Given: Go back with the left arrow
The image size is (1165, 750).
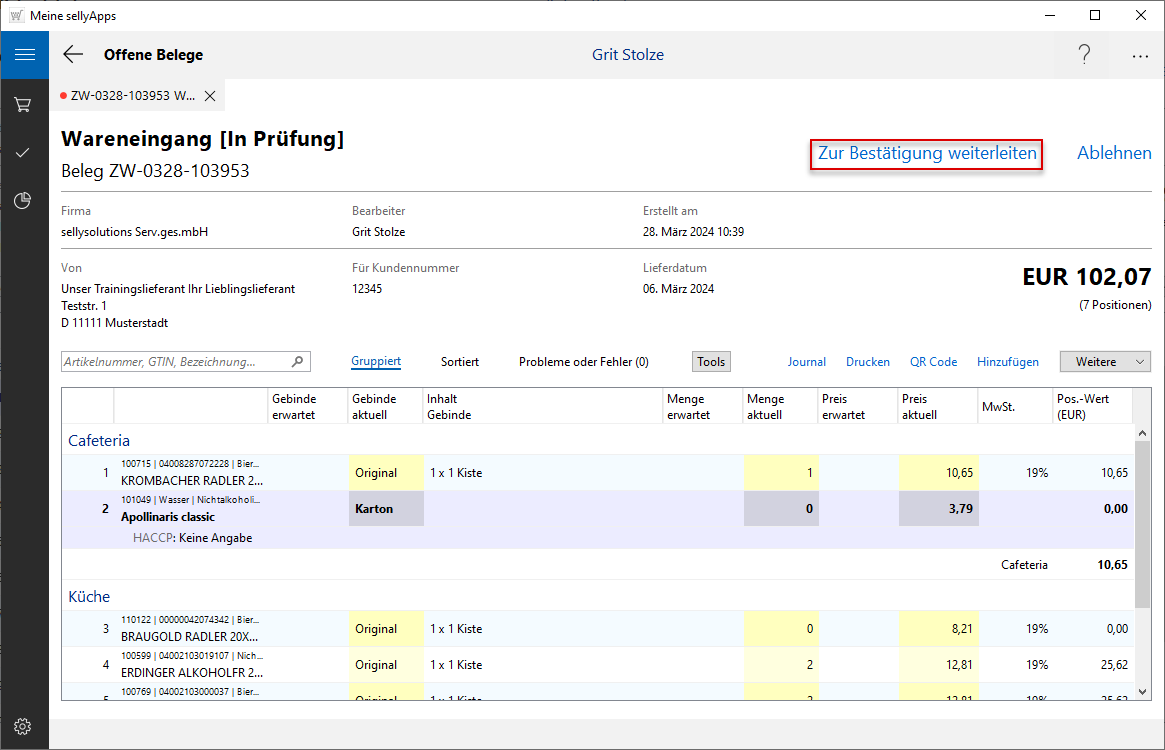Looking at the screenshot, I should (73, 55).
